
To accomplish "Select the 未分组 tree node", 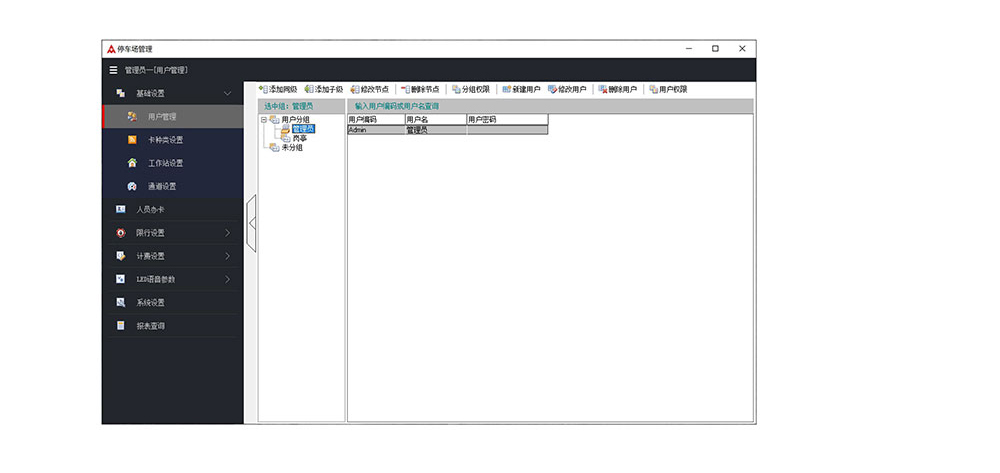I will click(291, 148).
